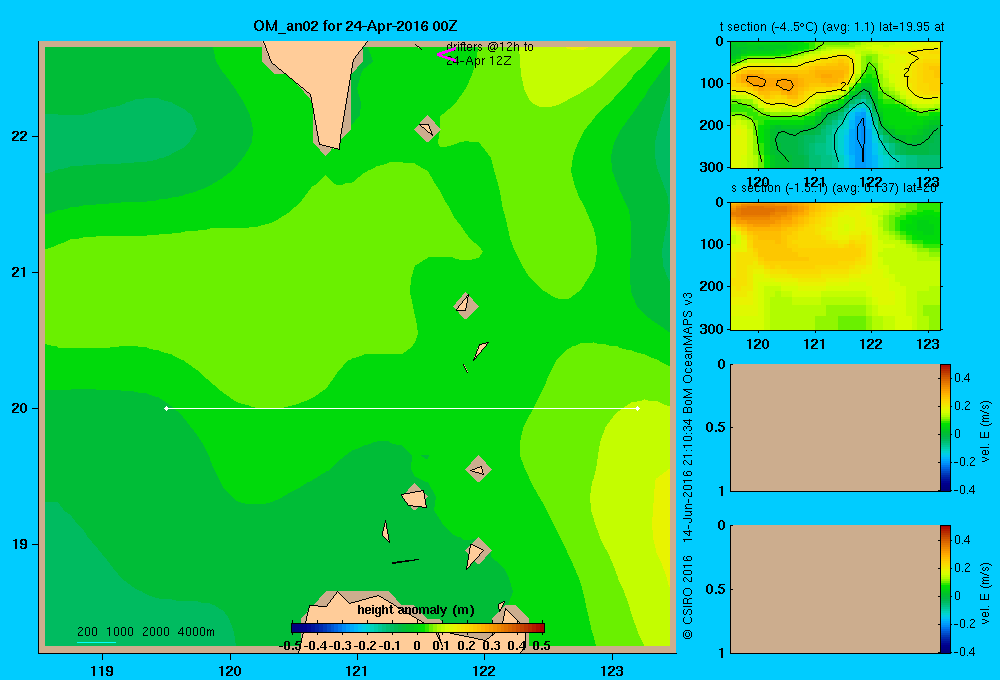Open the salinity section plot

pos(835,265)
